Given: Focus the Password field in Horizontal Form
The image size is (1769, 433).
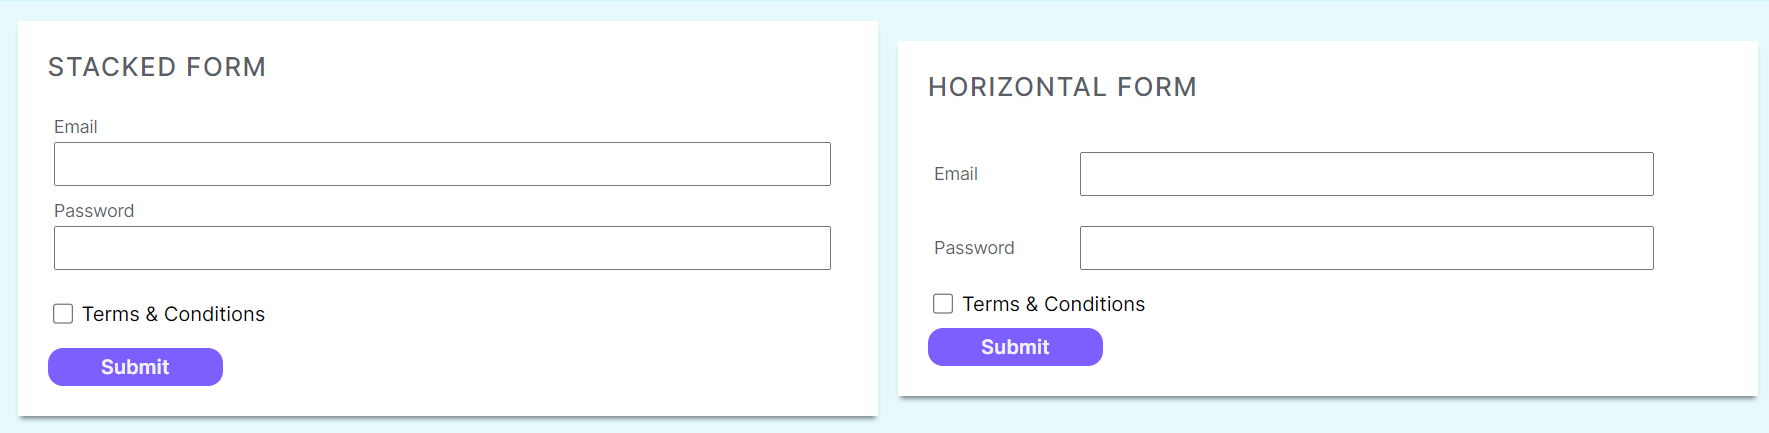Looking at the screenshot, I should 1366,248.
